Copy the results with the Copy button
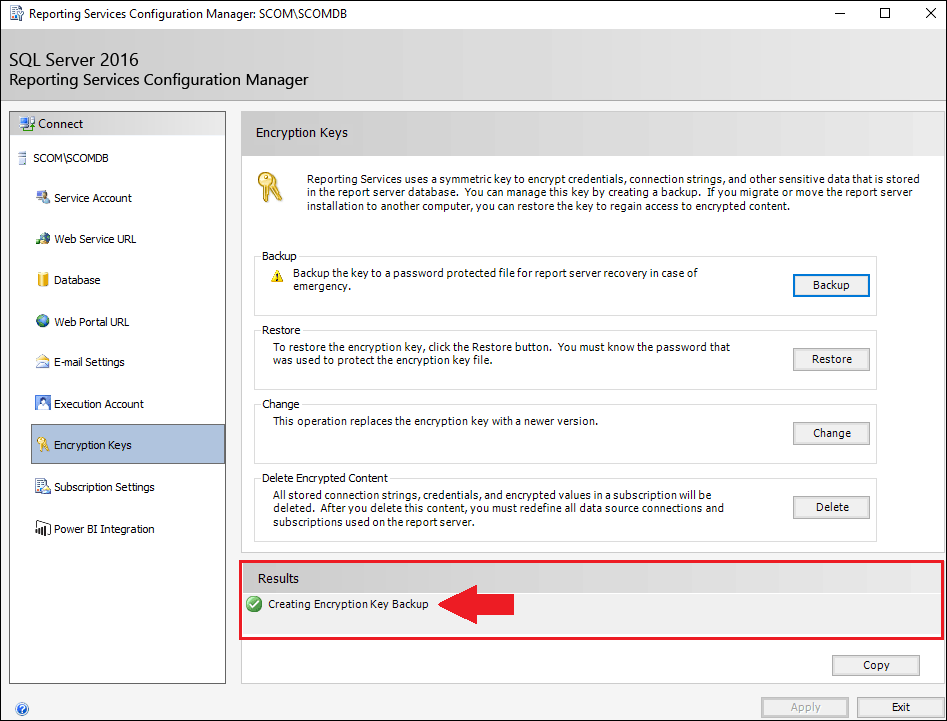947x721 pixels. coord(876,665)
